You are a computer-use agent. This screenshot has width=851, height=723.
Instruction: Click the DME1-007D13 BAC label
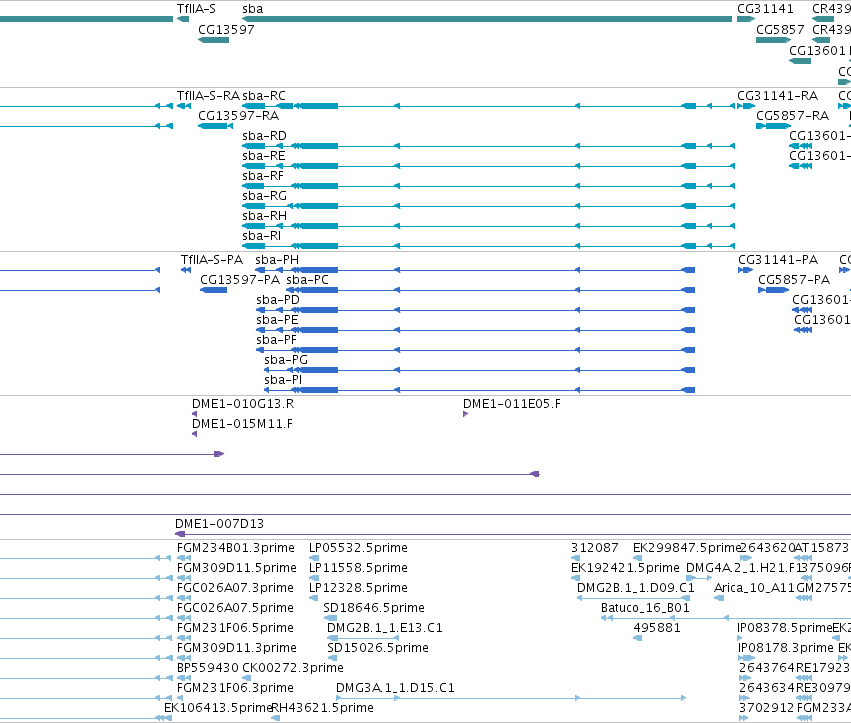219,524
